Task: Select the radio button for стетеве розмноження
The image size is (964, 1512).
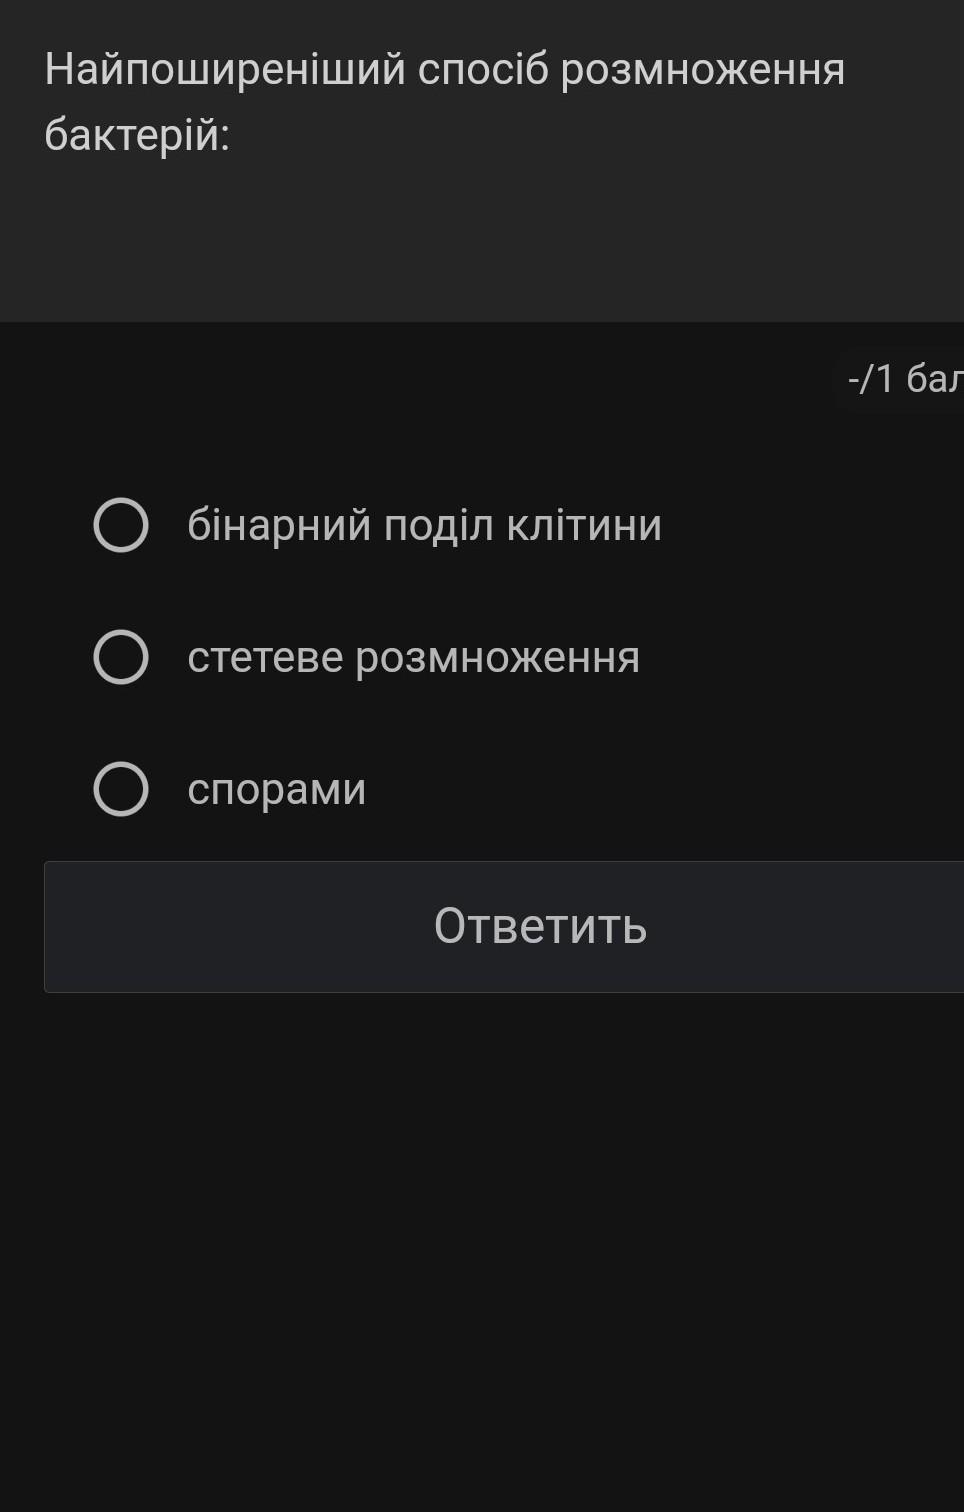Action: (121, 657)
